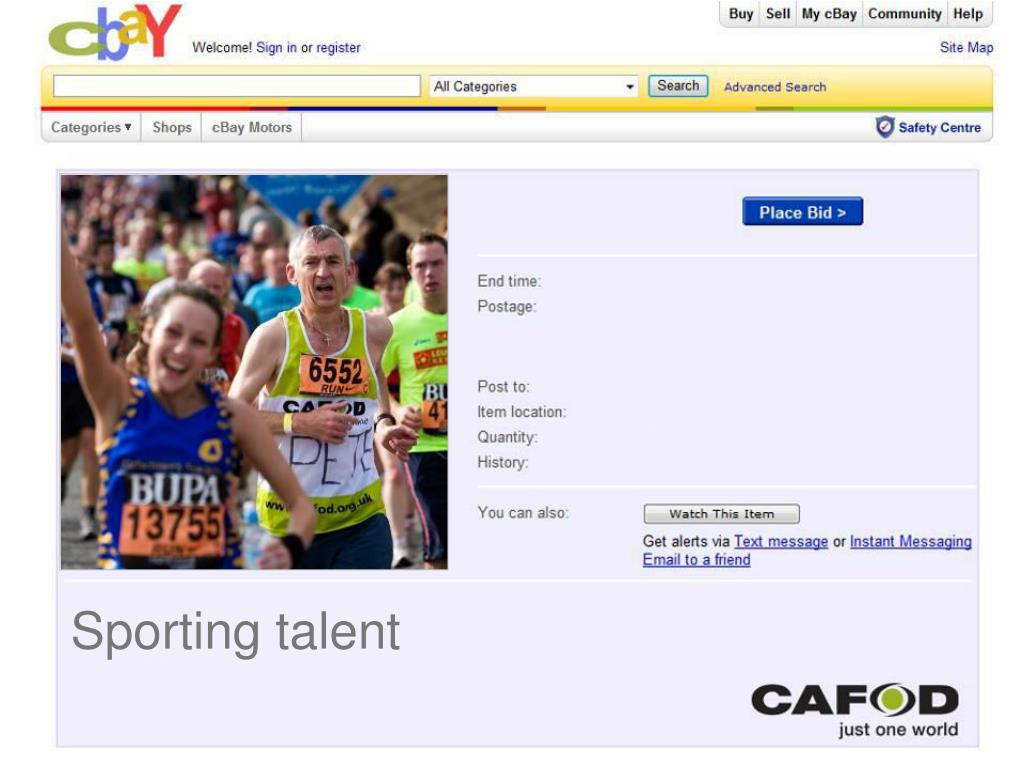The height and width of the screenshot is (768, 1024).
Task: Click the Help menu item
Action: [968, 14]
